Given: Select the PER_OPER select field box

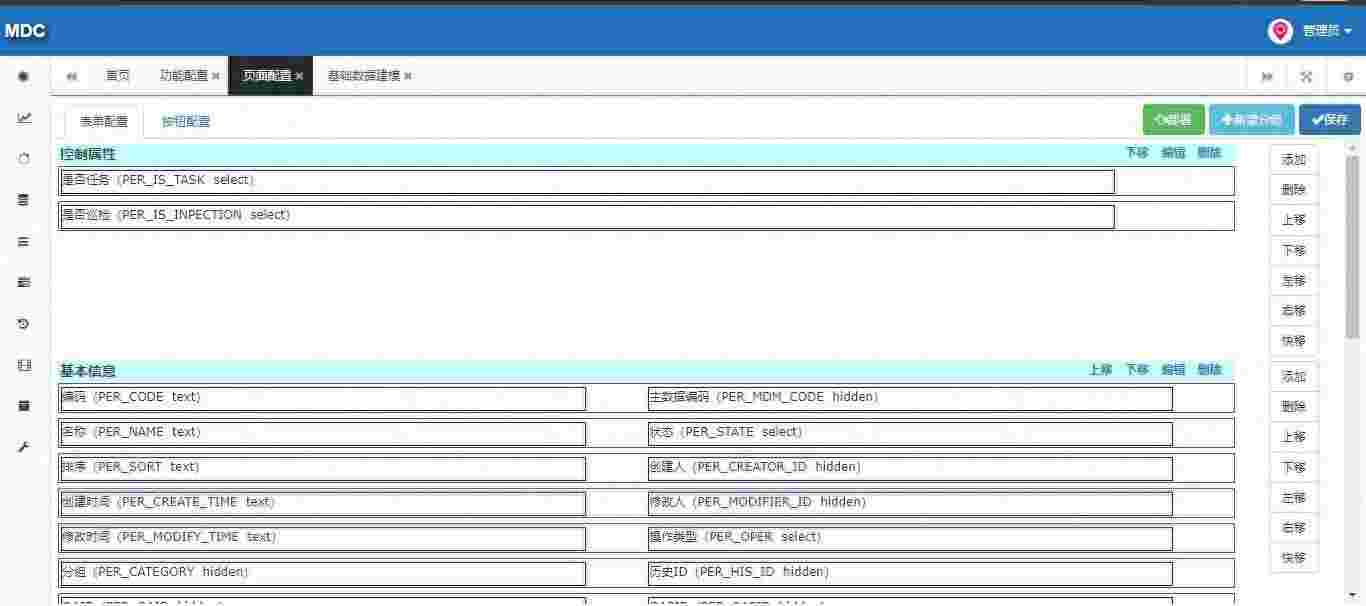Looking at the screenshot, I should click(910, 538).
